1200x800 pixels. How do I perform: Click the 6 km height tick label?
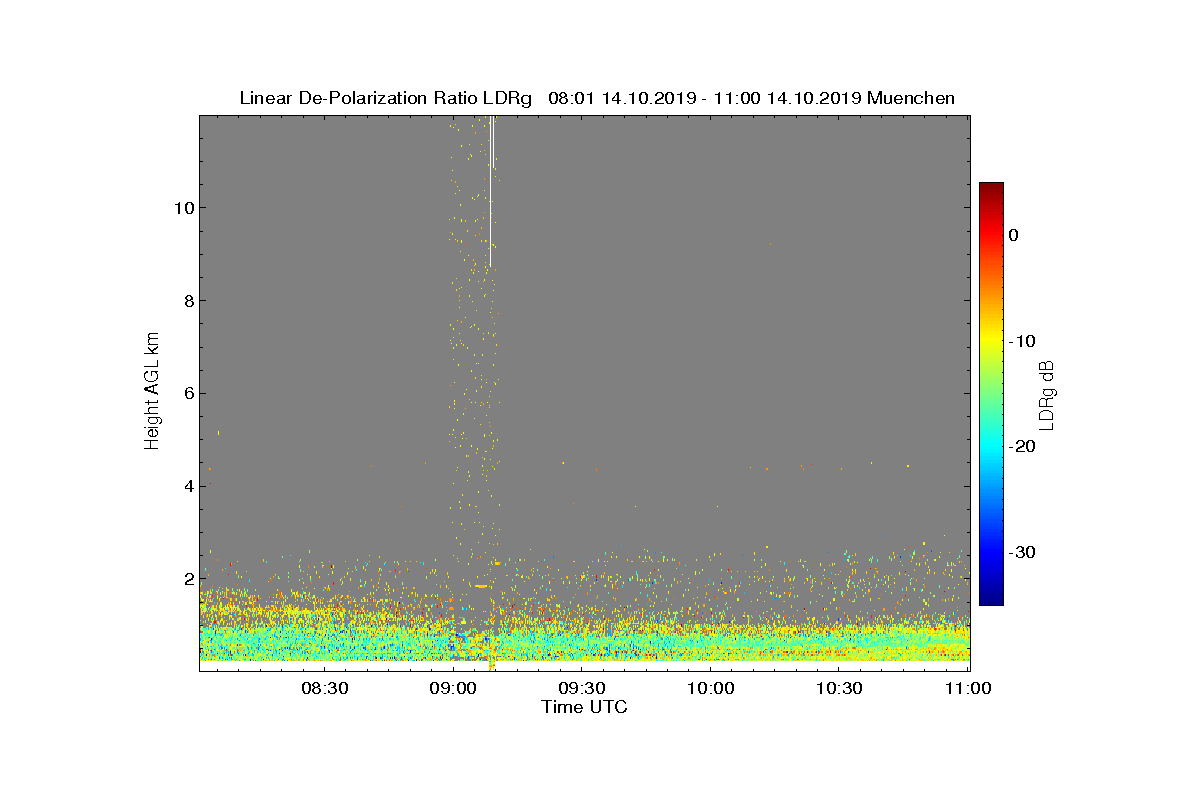[187, 393]
